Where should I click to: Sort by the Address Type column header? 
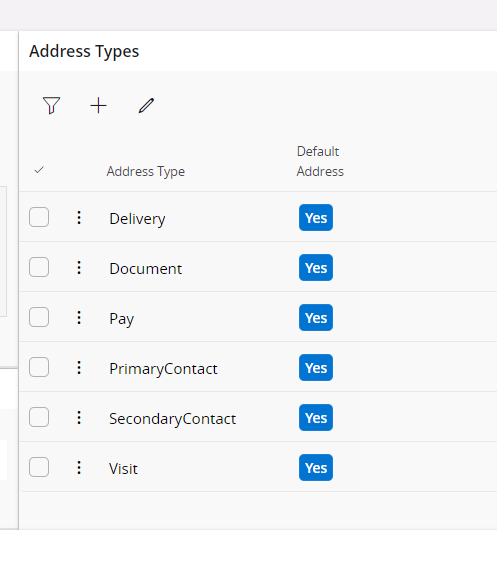pos(146,172)
